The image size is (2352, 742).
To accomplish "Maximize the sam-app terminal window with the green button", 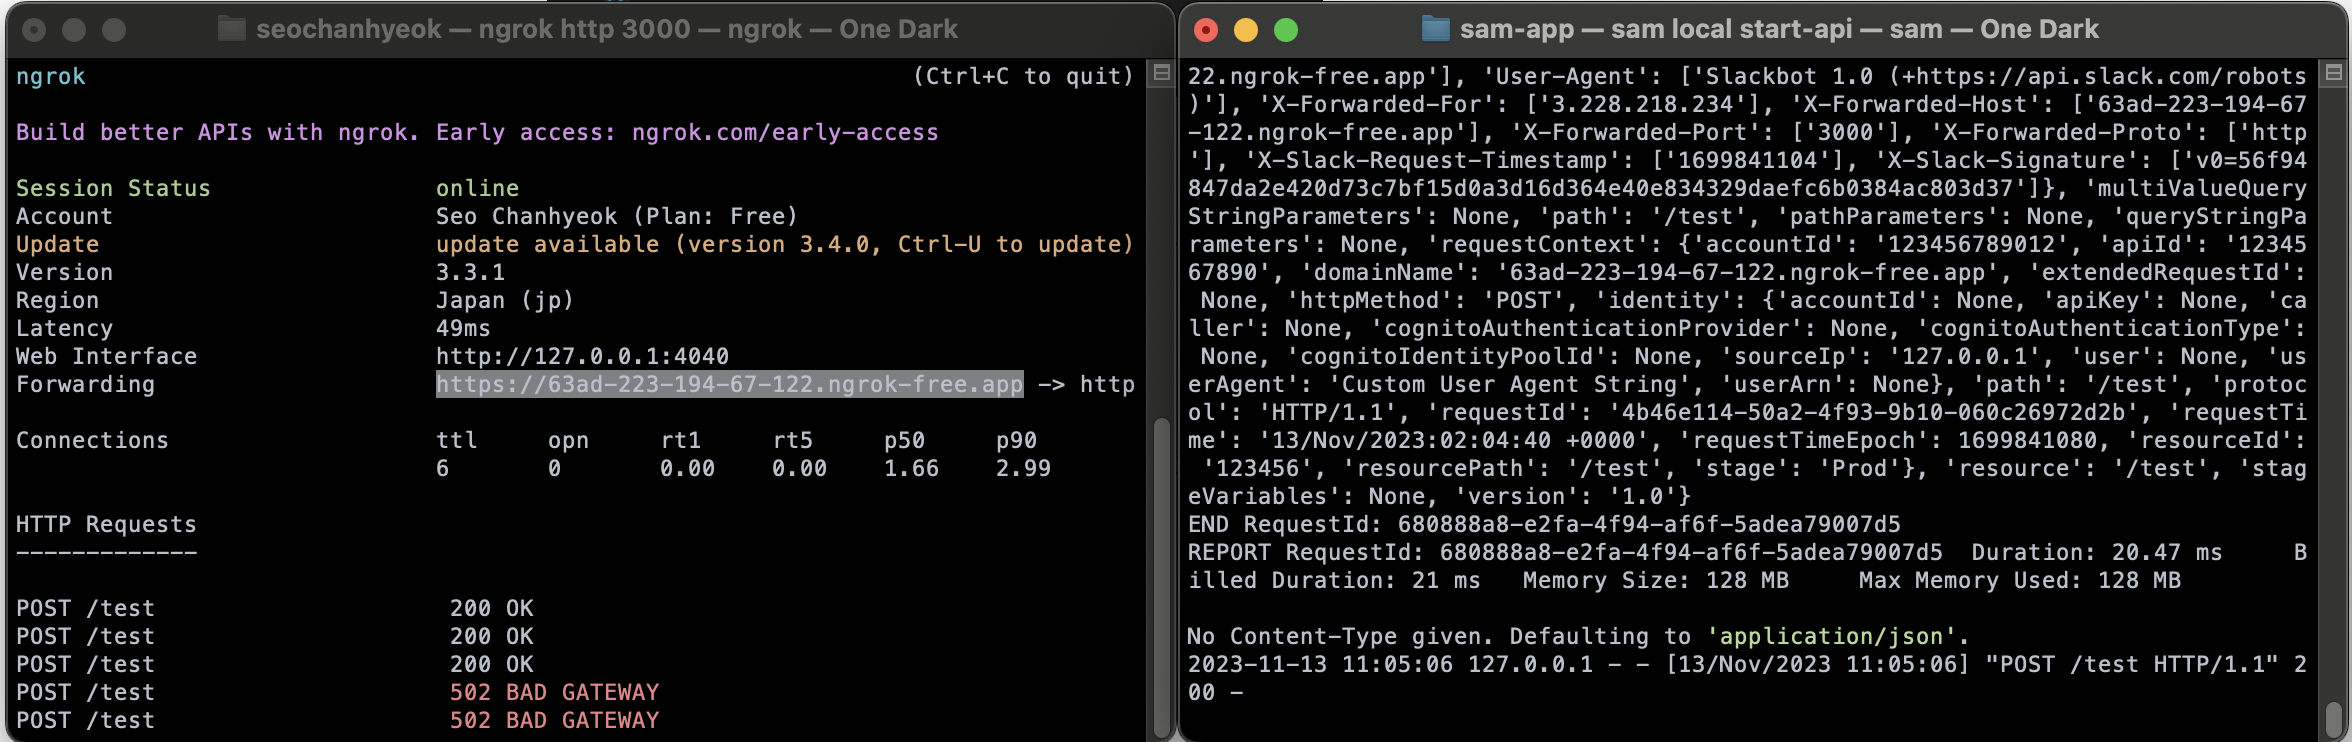I will (x=1286, y=30).
